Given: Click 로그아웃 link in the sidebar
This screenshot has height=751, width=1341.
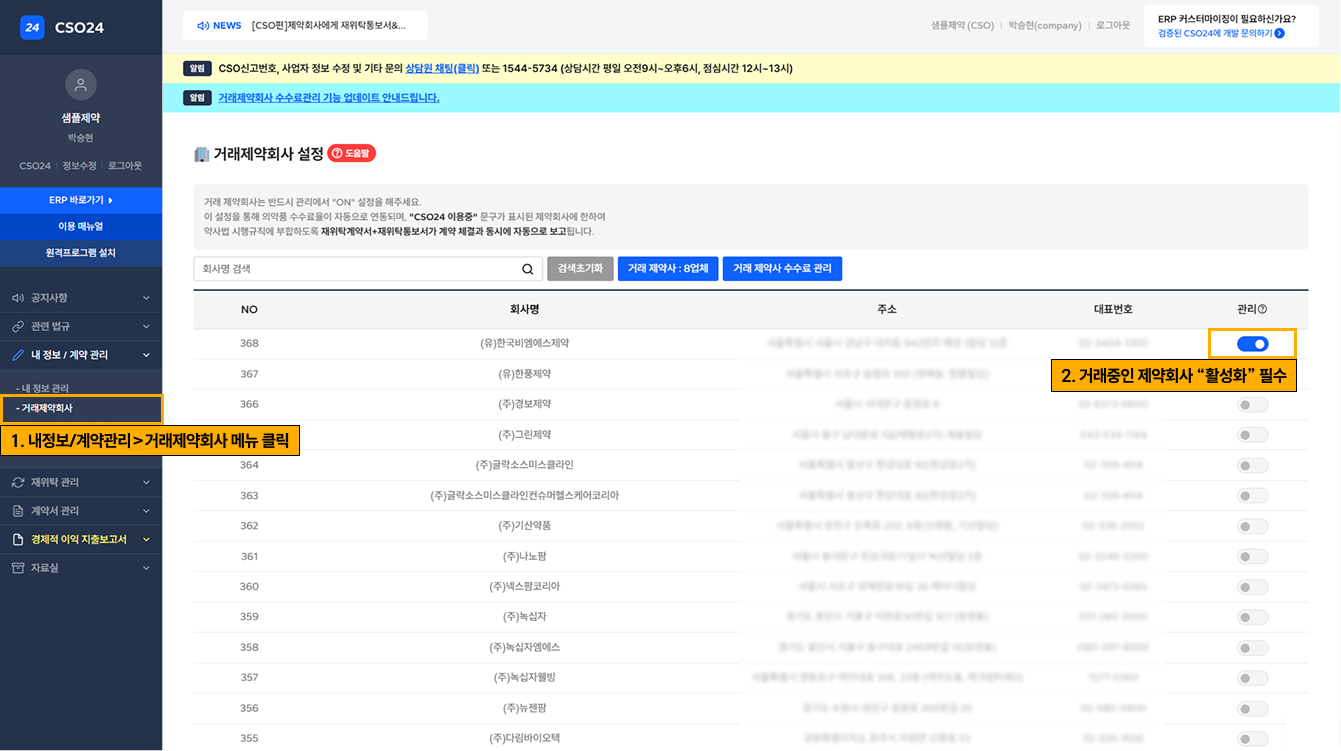Looking at the screenshot, I should click(x=125, y=166).
